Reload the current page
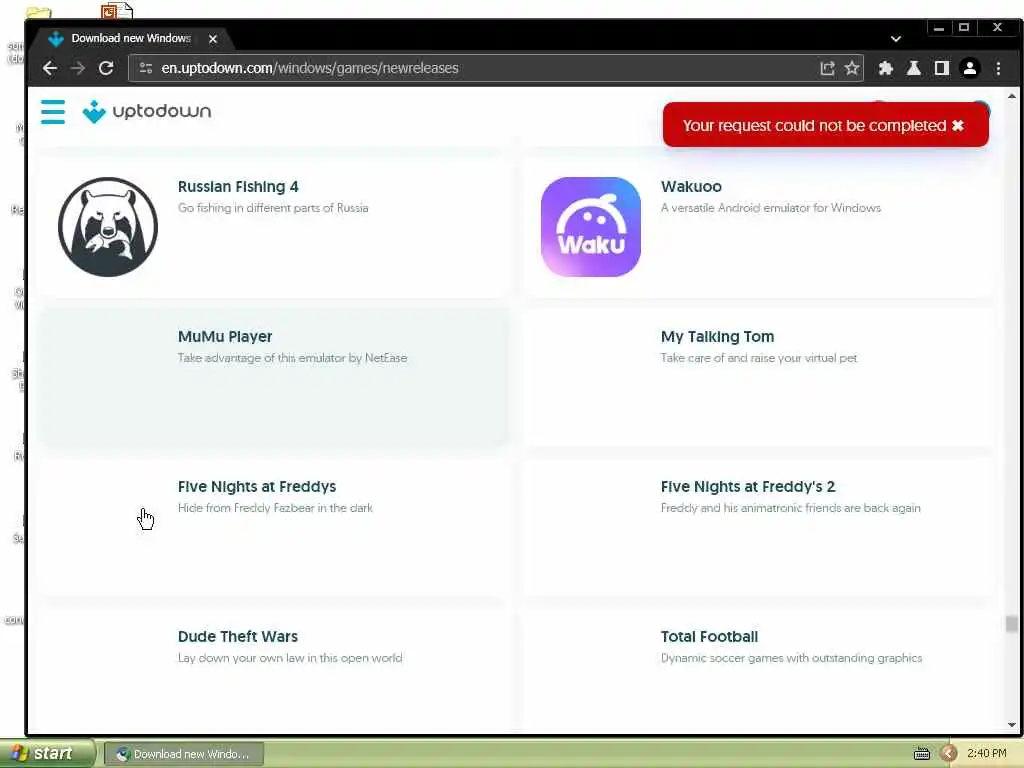 [106, 68]
